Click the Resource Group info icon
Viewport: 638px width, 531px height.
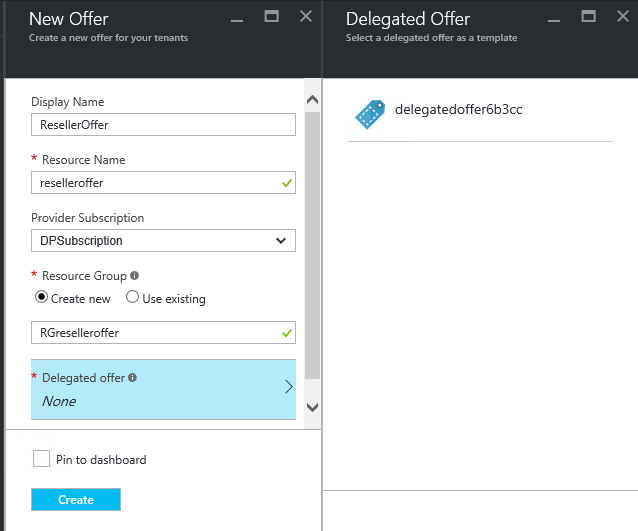tap(135, 275)
